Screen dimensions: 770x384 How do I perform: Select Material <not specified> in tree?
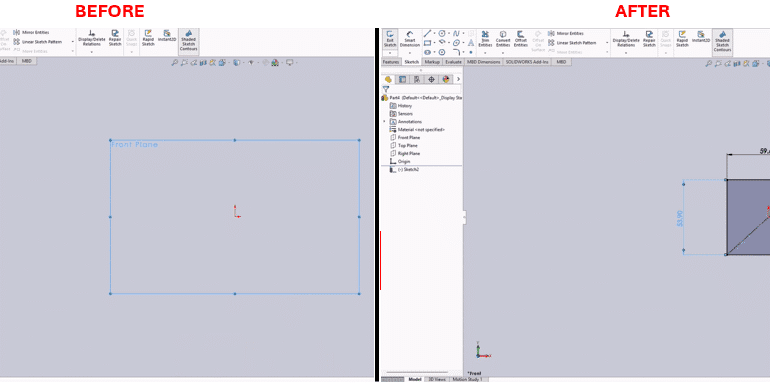click(417, 130)
